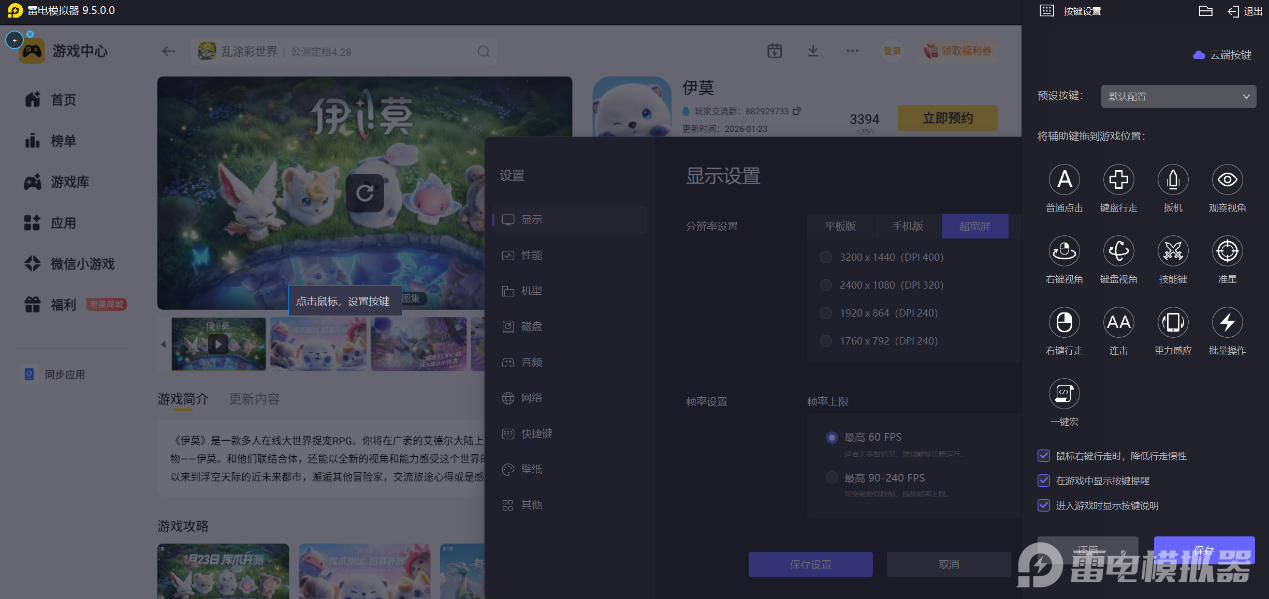The height and width of the screenshot is (599, 1269).
Task: Copy the player group number via copy icon
Action: (797, 111)
